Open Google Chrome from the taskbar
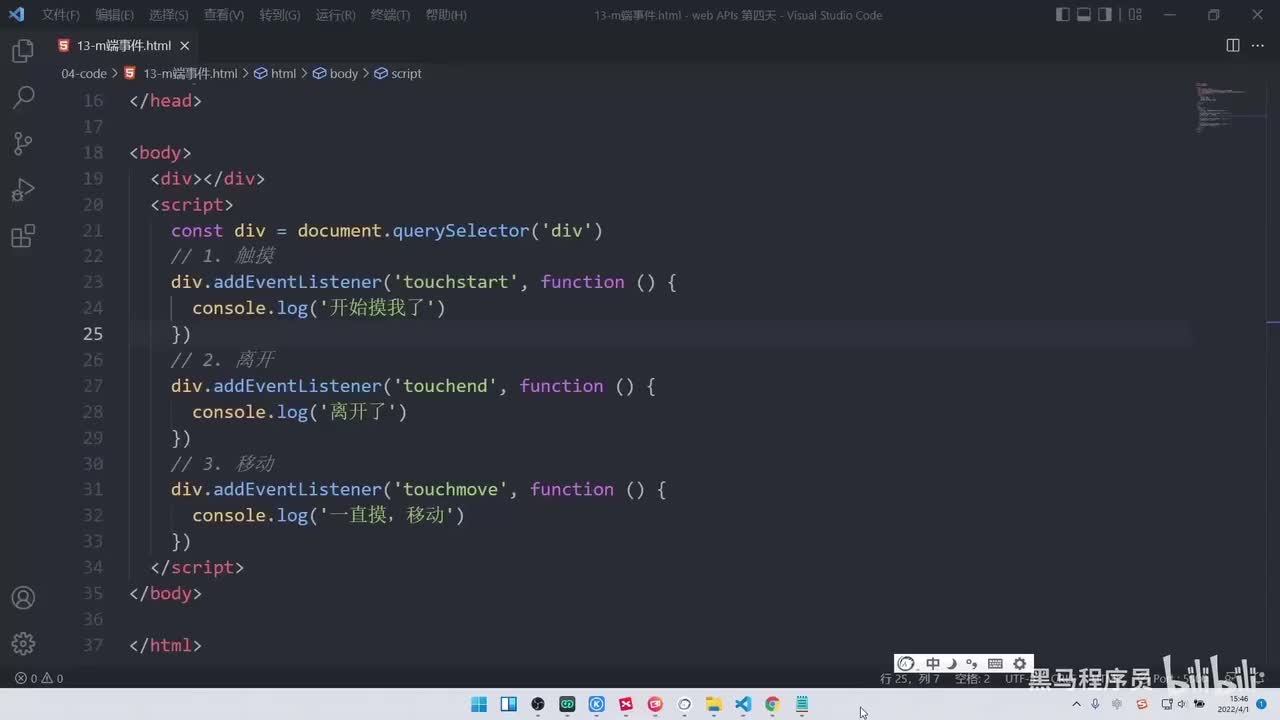This screenshot has width=1280, height=720. 772,704
